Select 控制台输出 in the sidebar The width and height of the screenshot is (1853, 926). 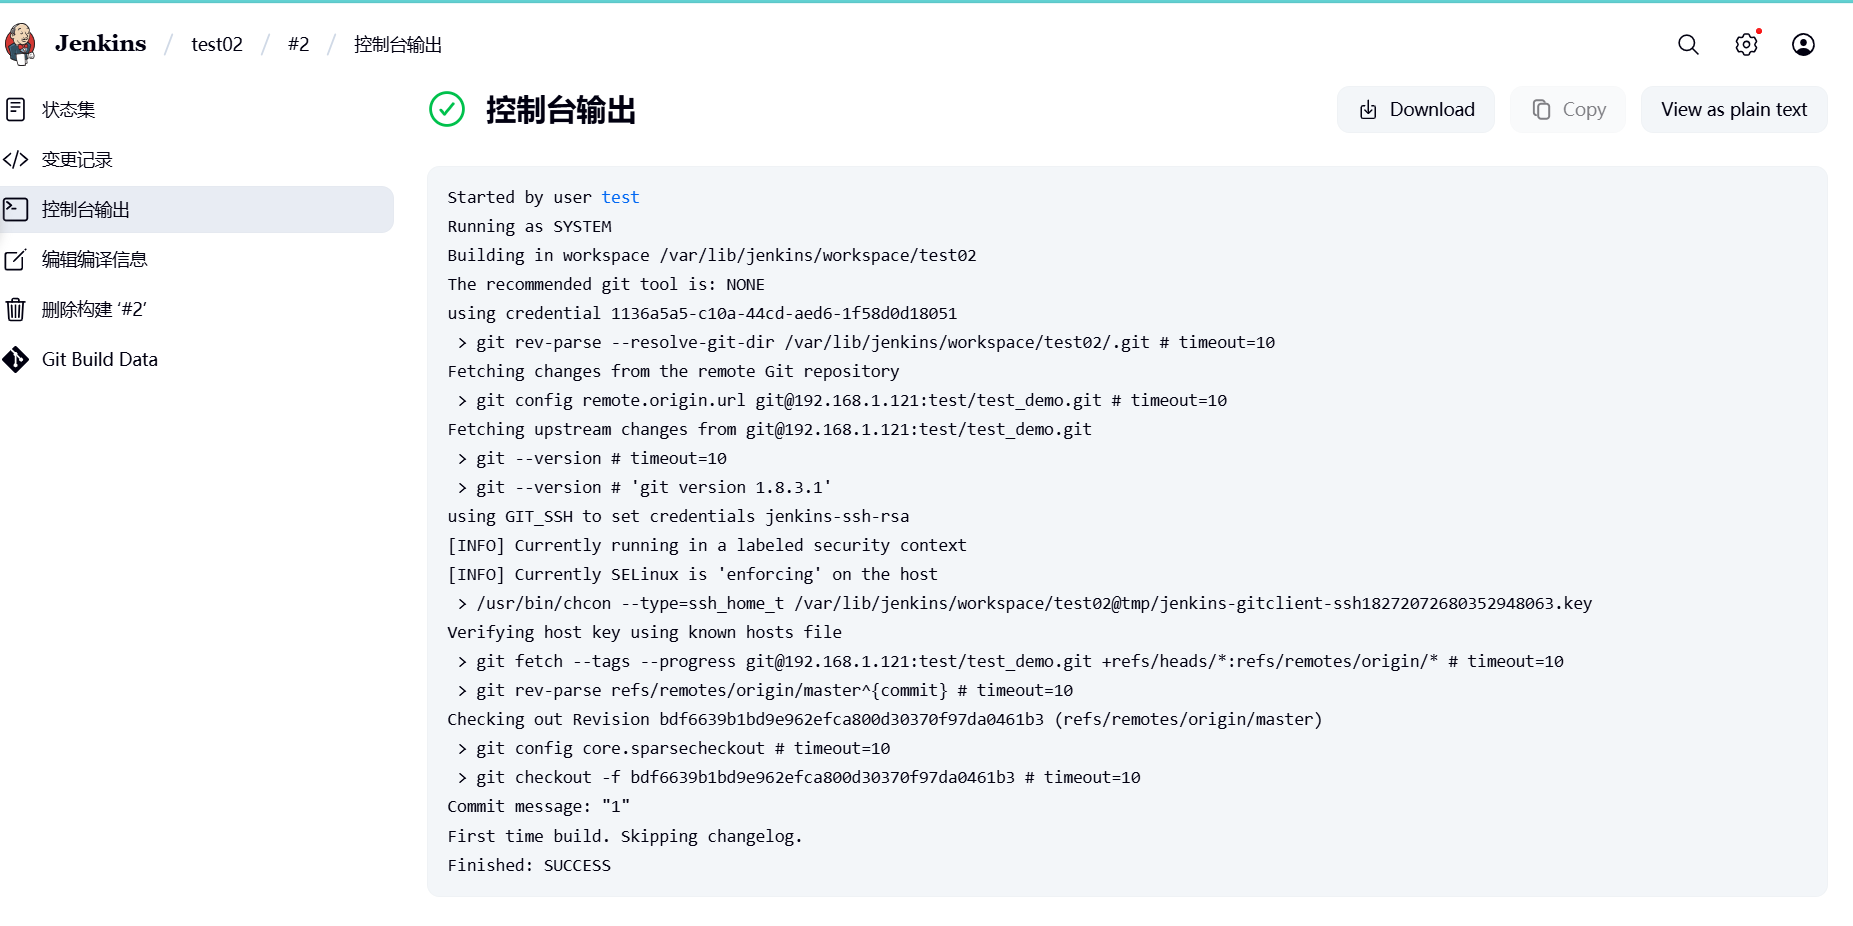[86, 209]
